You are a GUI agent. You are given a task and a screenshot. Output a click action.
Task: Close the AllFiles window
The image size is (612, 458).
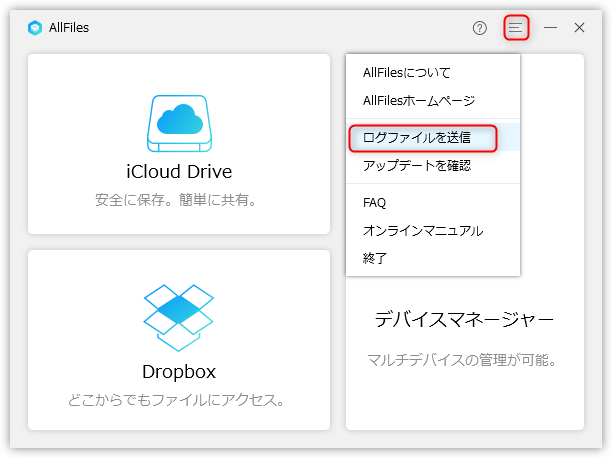[579, 28]
